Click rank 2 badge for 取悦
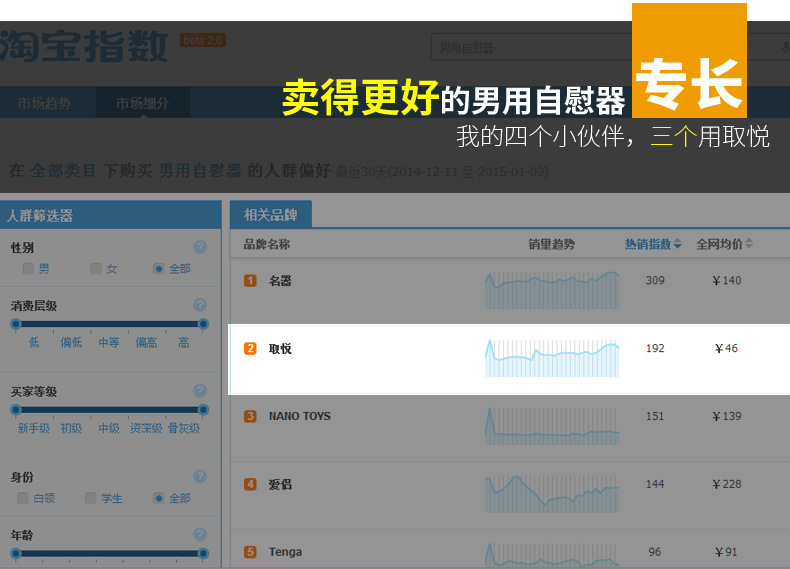Screen dimensions: 790x569 250,349
